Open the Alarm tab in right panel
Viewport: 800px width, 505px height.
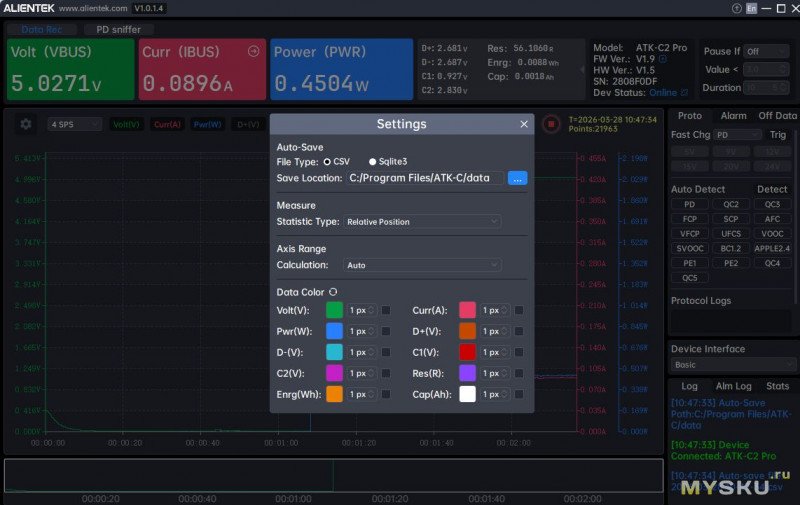(x=733, y=116)
